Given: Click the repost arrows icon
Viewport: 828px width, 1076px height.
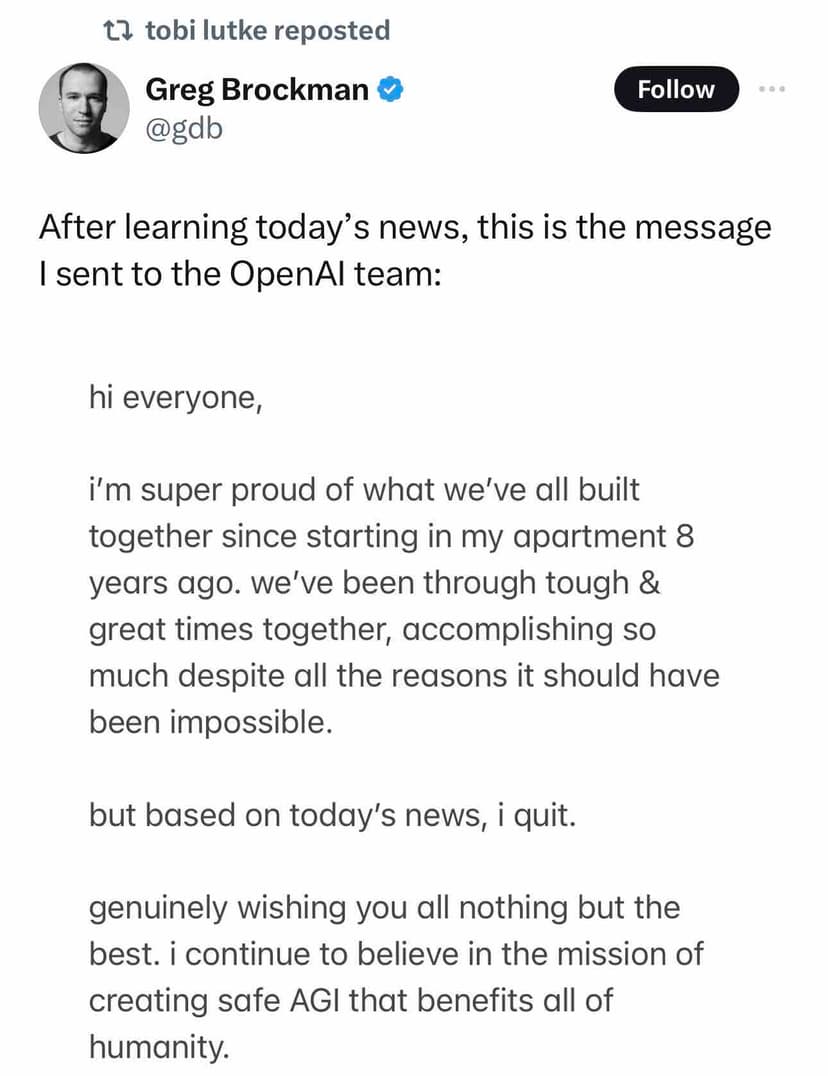Looking at the screenshot, I should tap(119, 30).
